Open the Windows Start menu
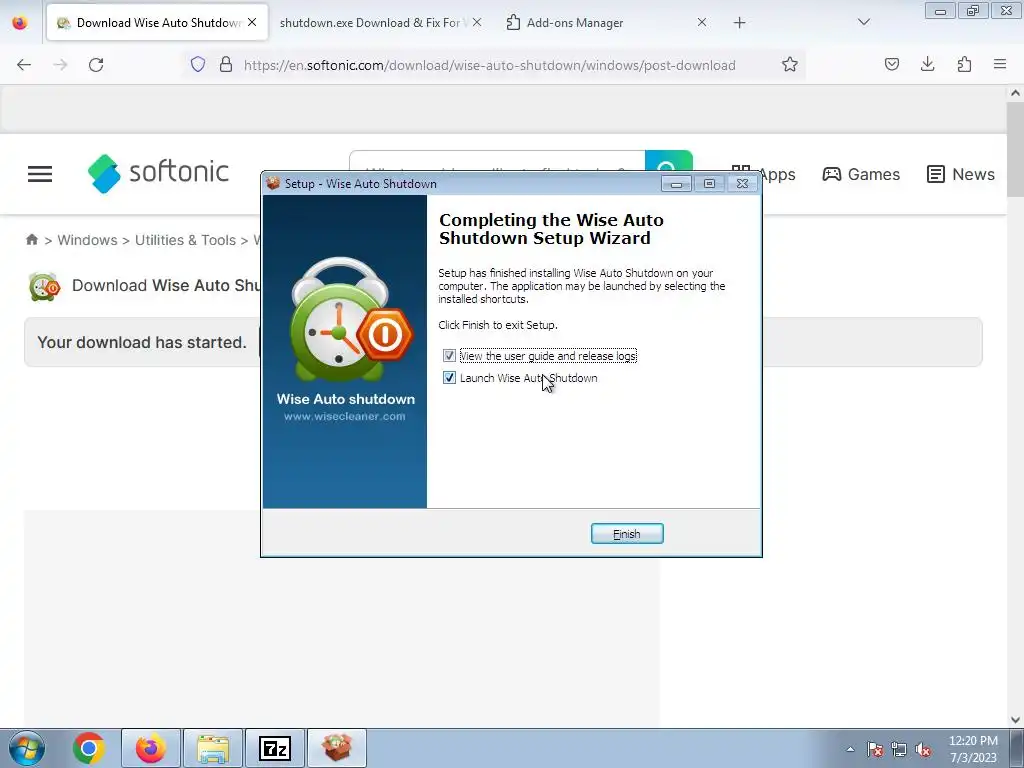The height and width of the screenshot is (768, 1024). click(27, 748)
